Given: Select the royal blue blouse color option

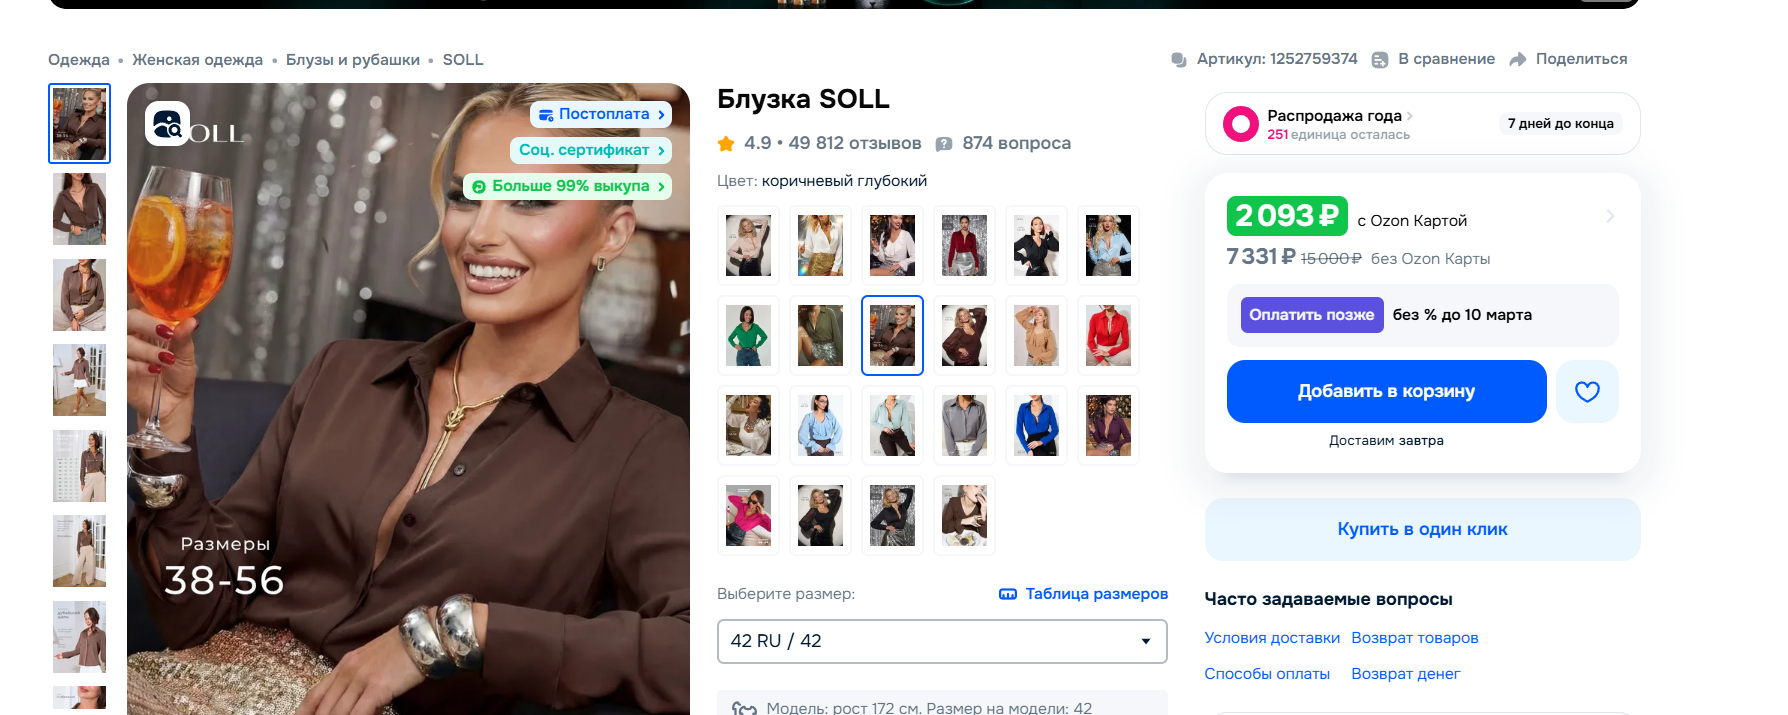Looking at the screenshot, I should [x=1036, y=426].
